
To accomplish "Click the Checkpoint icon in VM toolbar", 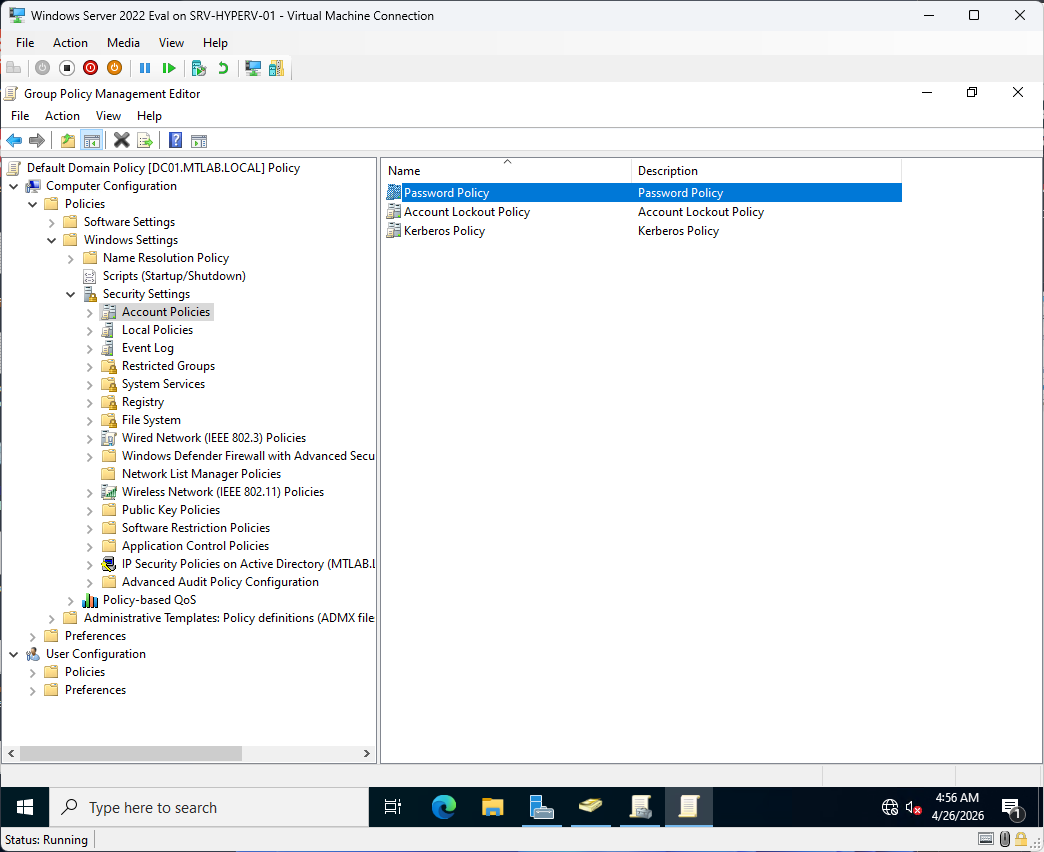I will click(198, 68).
